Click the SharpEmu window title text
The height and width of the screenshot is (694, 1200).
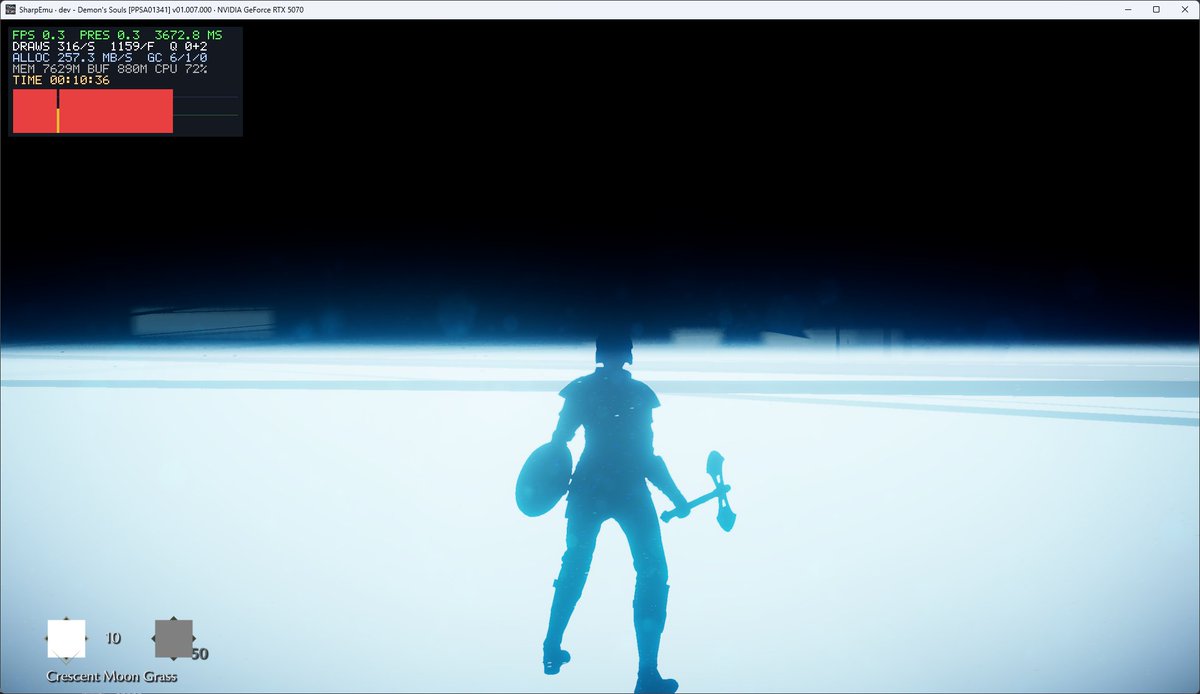tap(161, 9)
